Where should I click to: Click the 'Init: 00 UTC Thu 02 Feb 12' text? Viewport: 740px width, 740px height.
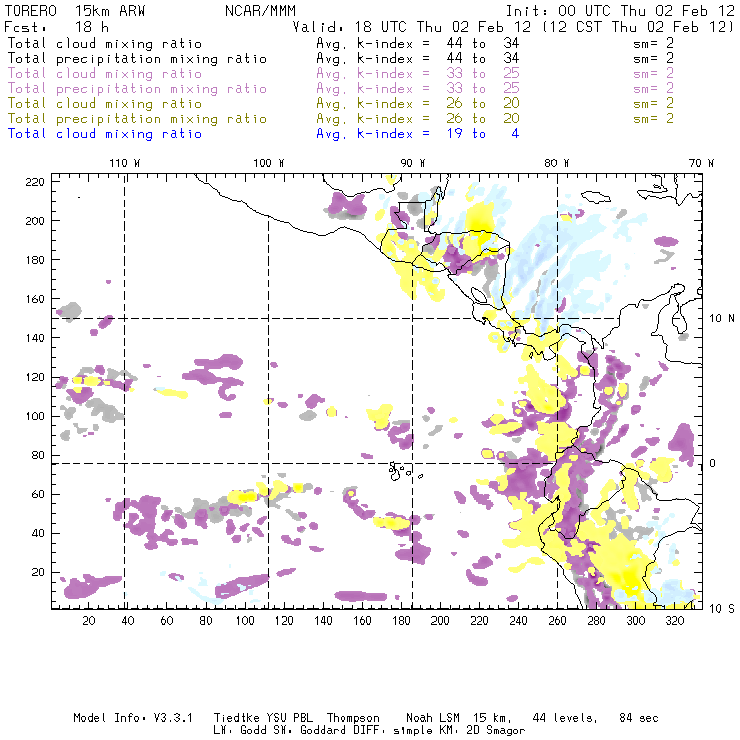(620, 11)
